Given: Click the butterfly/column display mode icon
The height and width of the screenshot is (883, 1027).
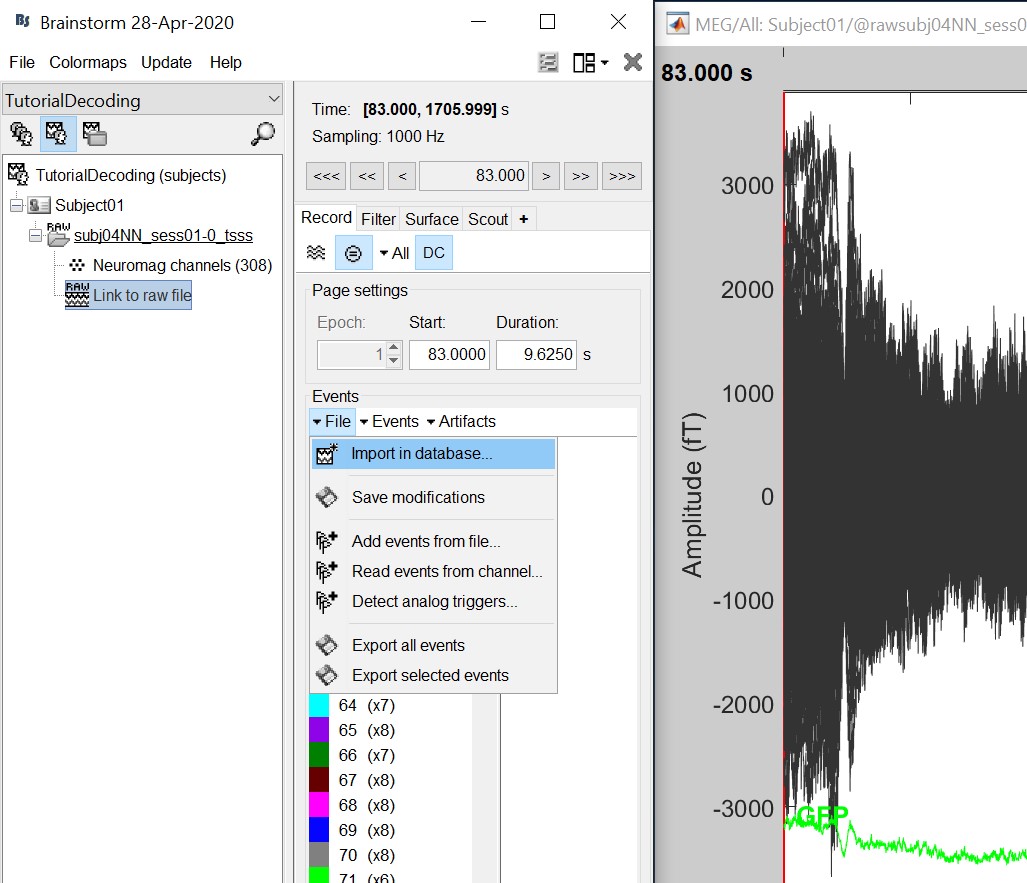Looking at the screenshot, I should pyautogui.click(x=316, y=253).
